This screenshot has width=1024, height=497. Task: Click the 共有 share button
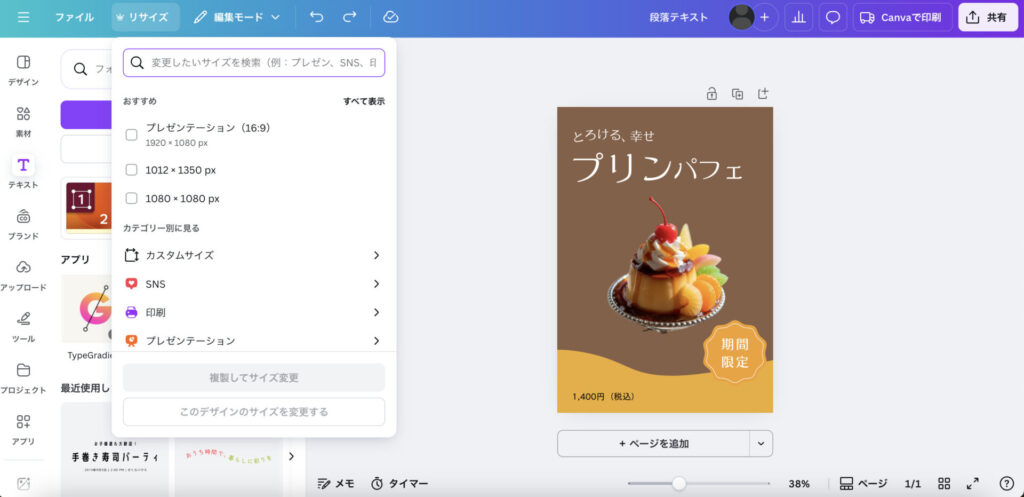tap(988, 18)
